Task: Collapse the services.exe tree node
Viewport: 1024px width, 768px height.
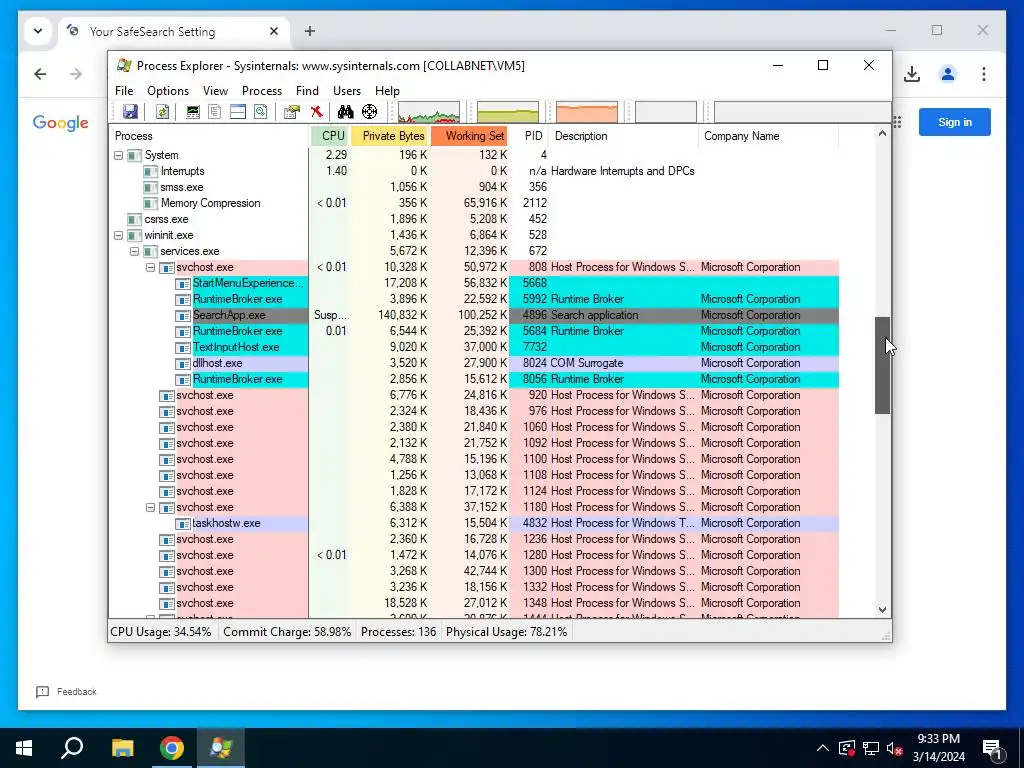Action: pos(135,251)
